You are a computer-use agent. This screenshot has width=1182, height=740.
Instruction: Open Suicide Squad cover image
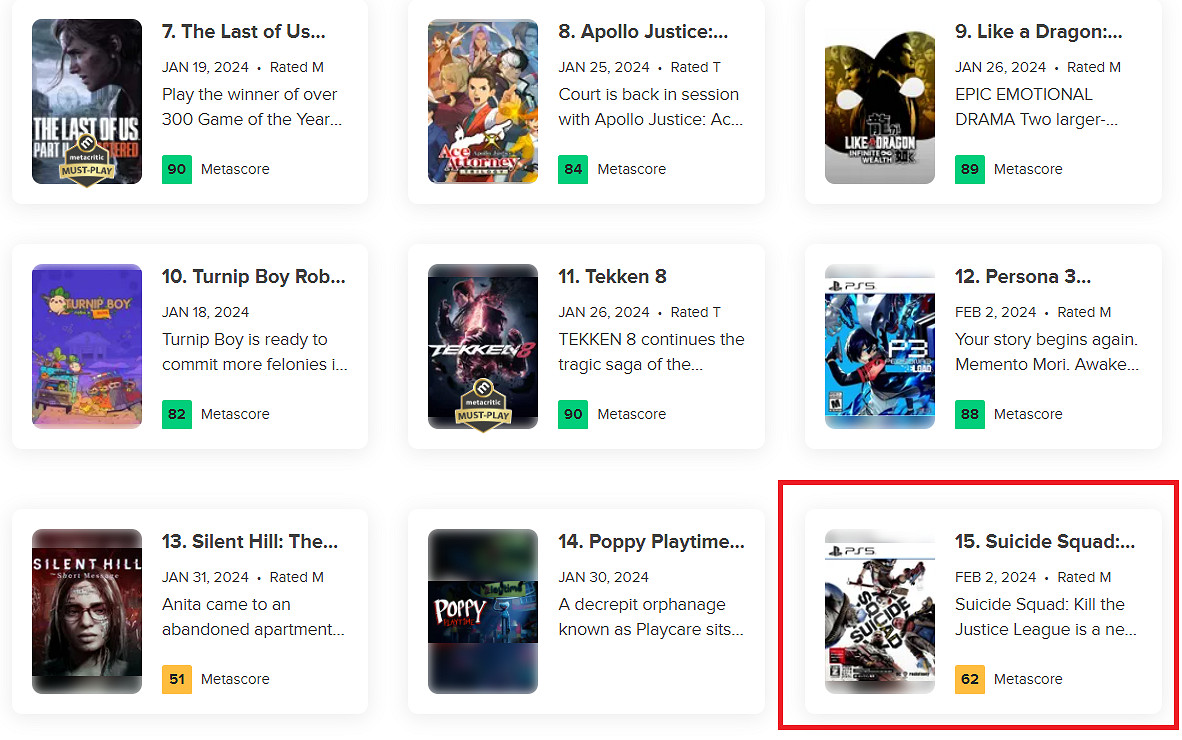(879, 610)
